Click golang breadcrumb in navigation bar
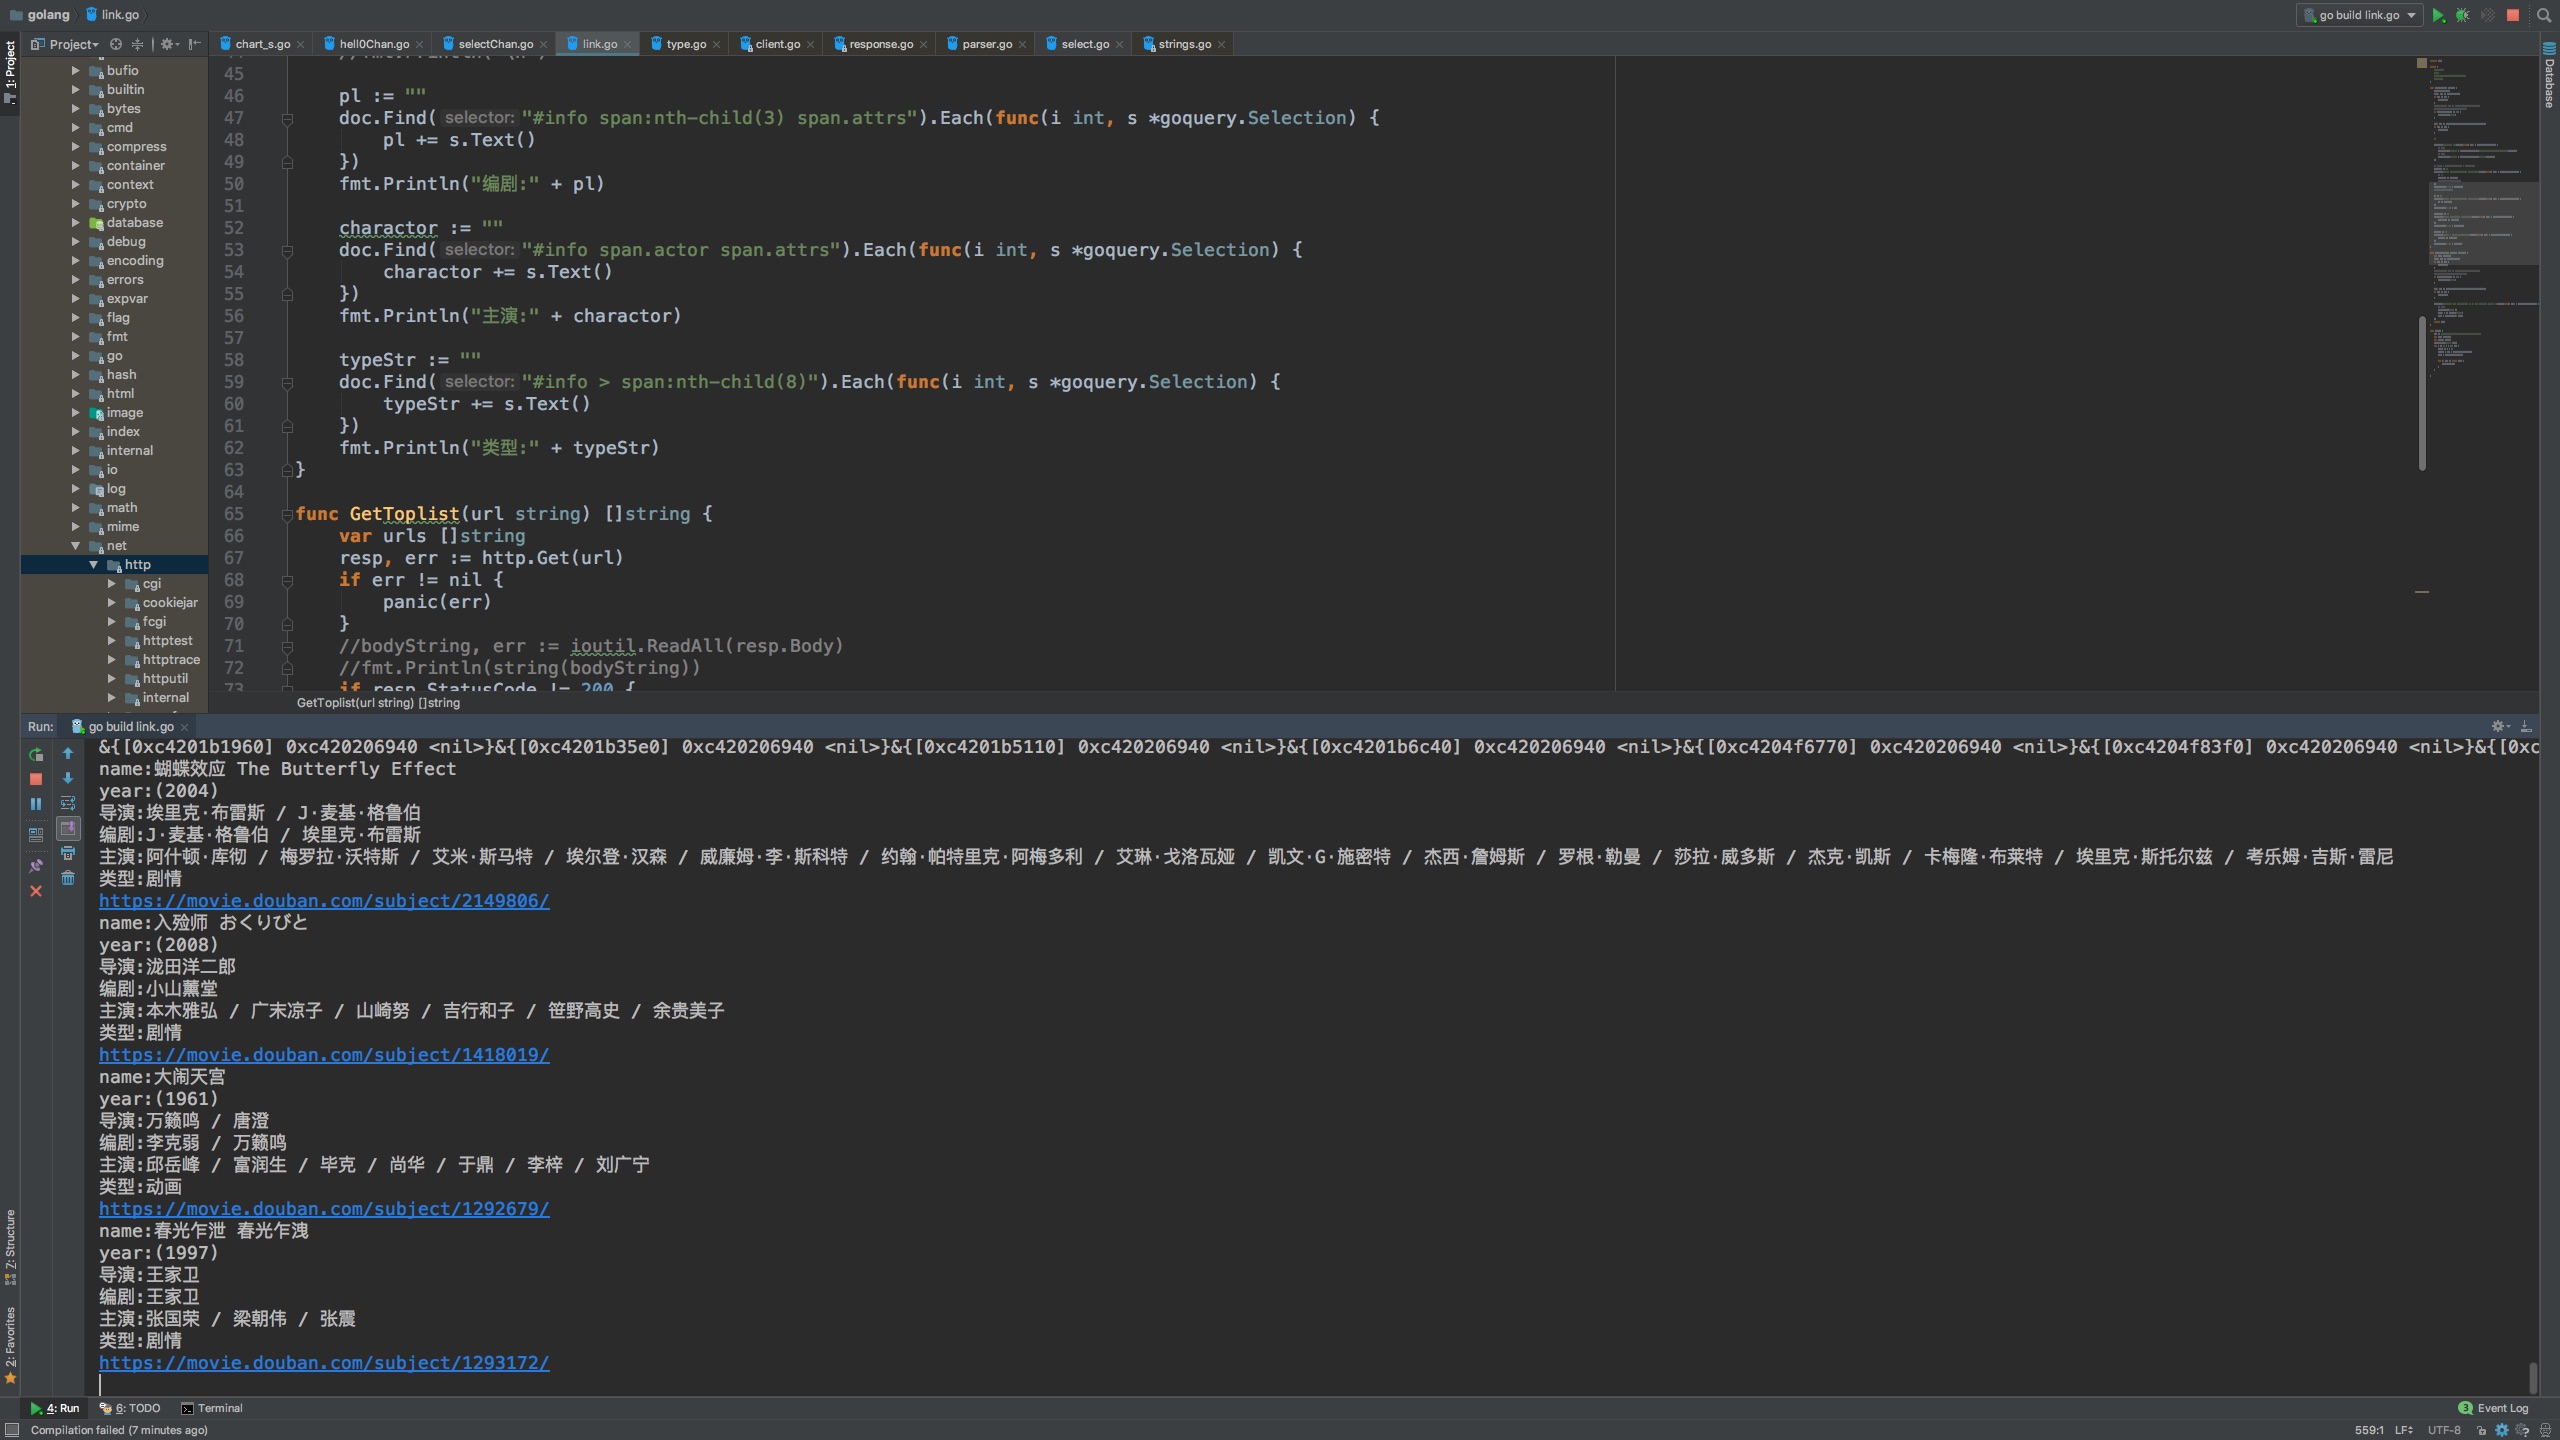Viewport: 2560px width, 1440px height. 40,15
